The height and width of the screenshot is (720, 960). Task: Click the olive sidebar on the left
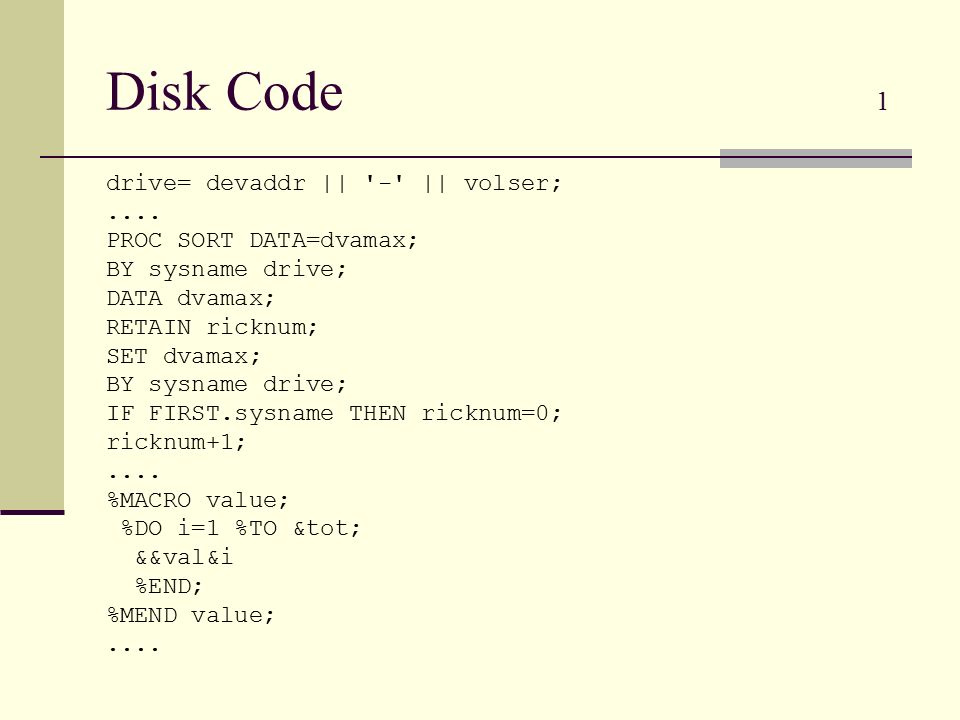pyautogui.click(x=32, y=255)
